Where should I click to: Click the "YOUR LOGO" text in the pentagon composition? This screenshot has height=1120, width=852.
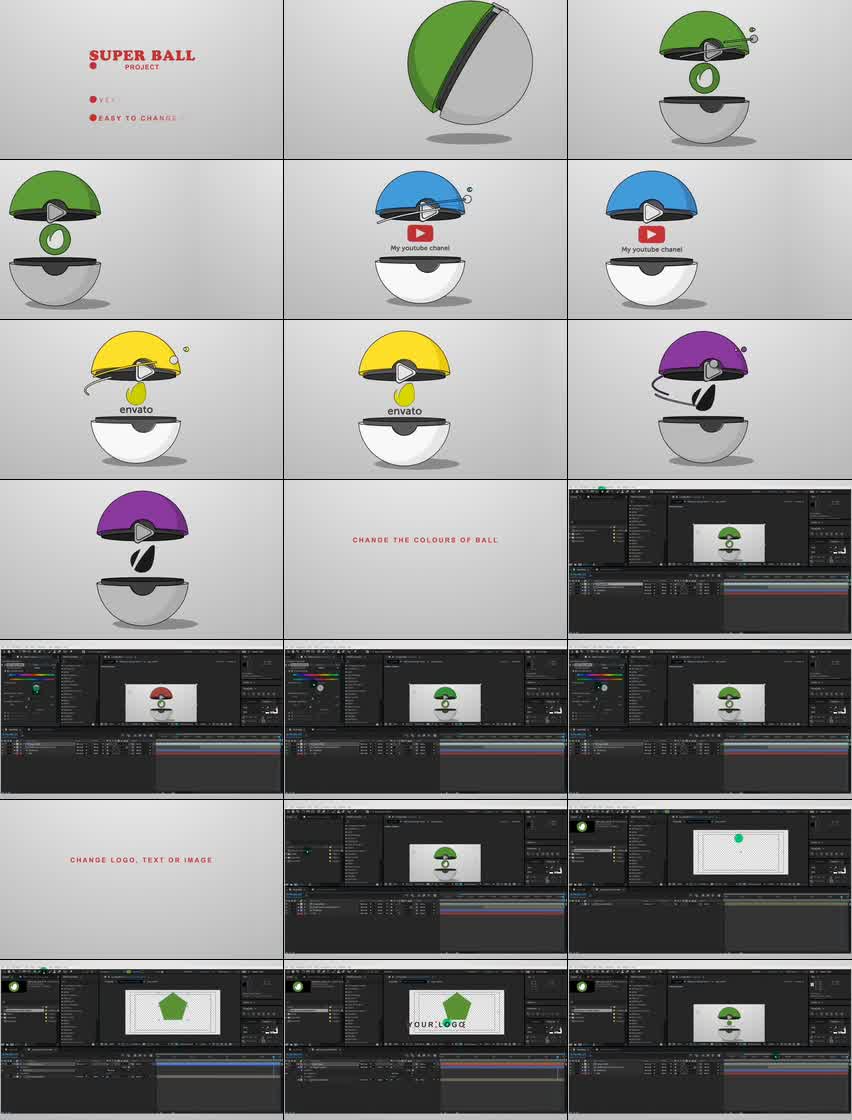point(437,1024)
